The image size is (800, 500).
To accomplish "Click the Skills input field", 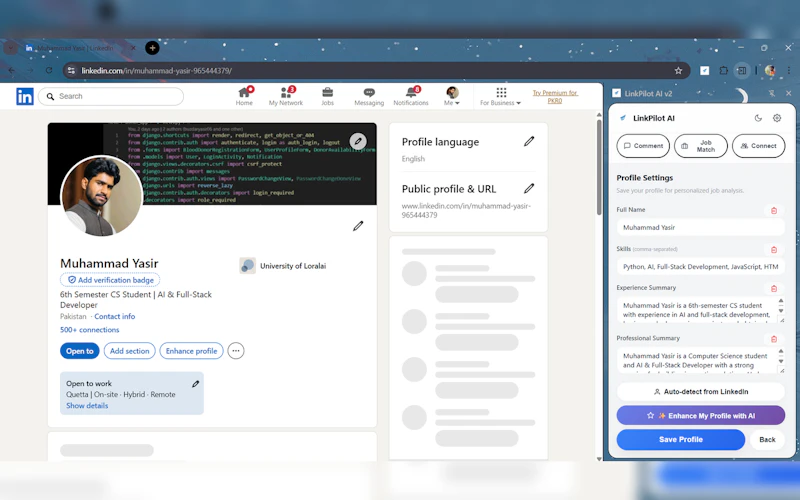I will [x=701, y=266].
